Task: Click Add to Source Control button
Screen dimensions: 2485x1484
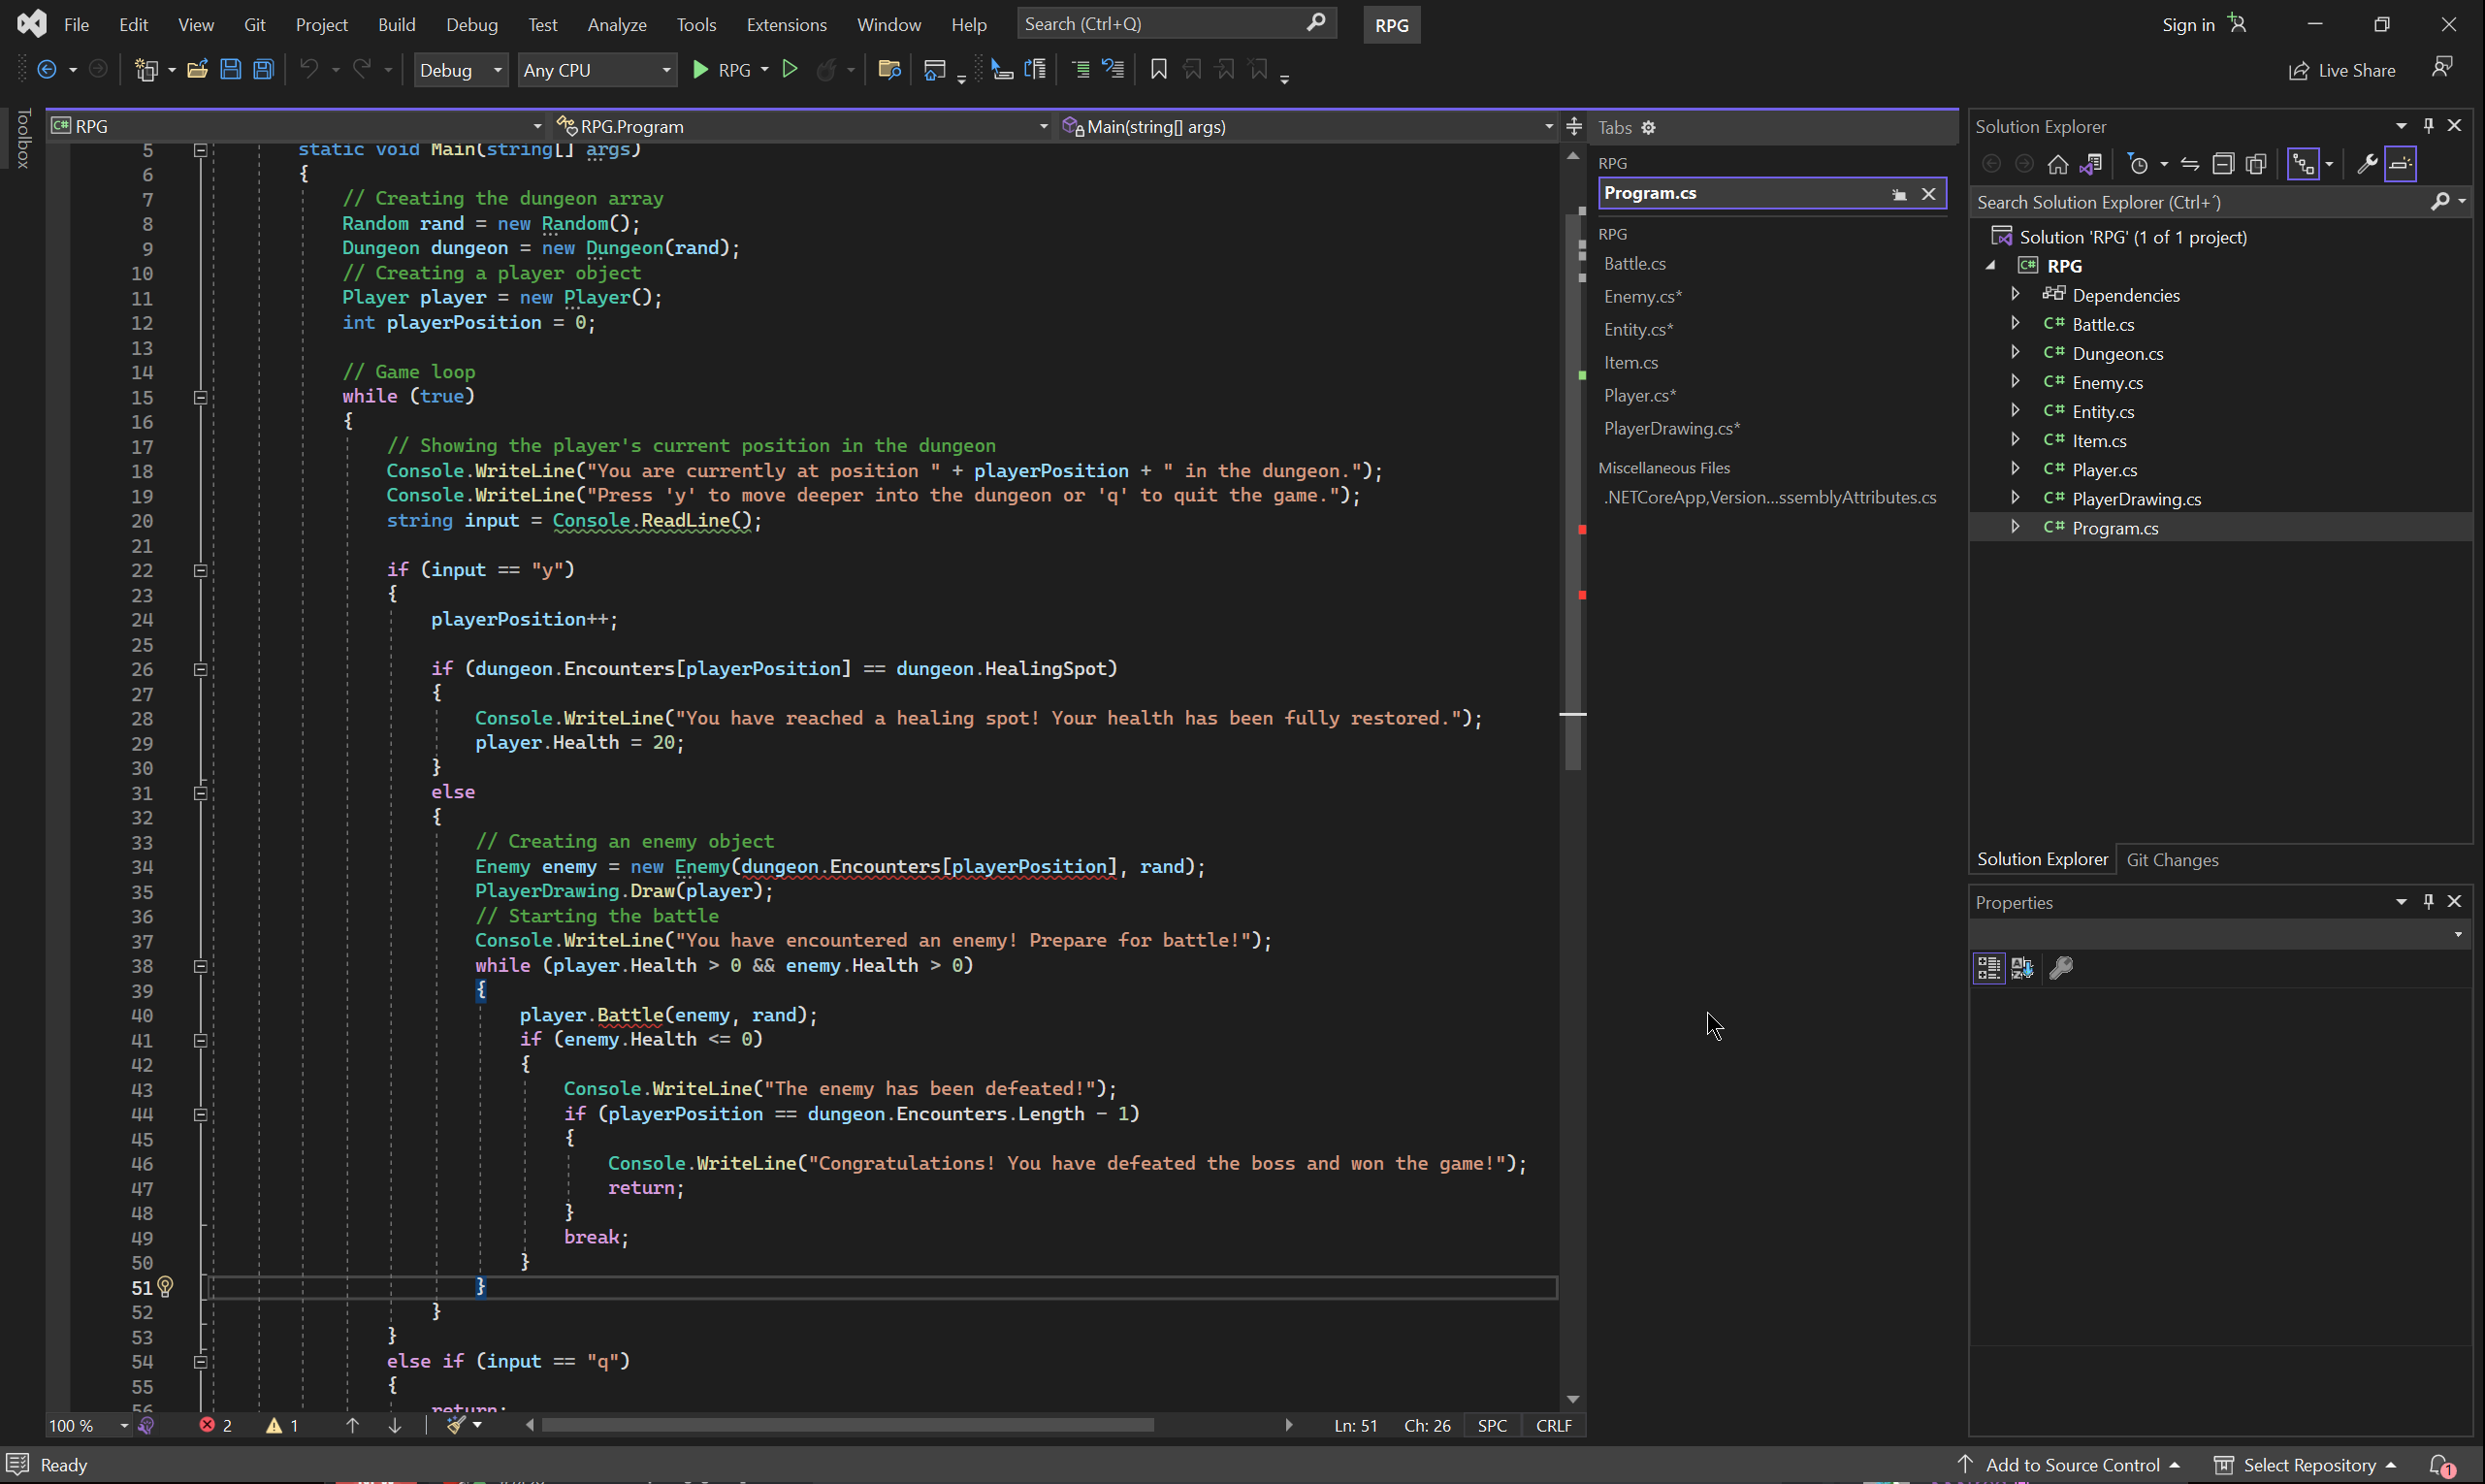Action: tap(2070, 1465)
